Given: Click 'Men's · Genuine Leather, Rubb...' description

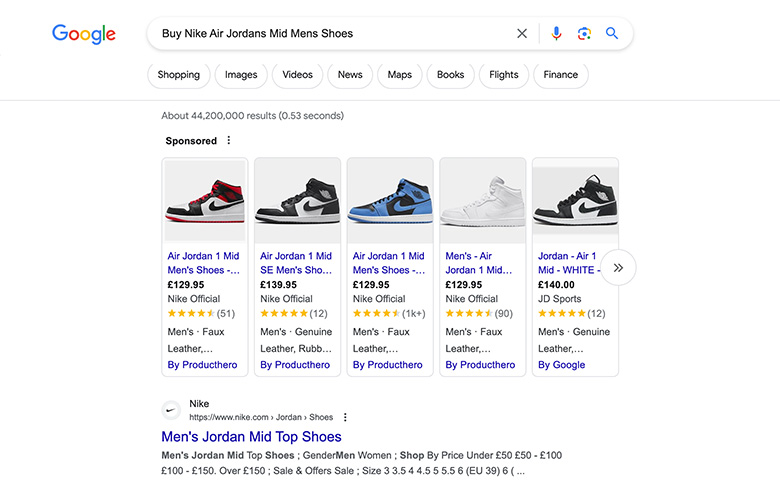Looking at the screenshot, I should click(296, 340).
